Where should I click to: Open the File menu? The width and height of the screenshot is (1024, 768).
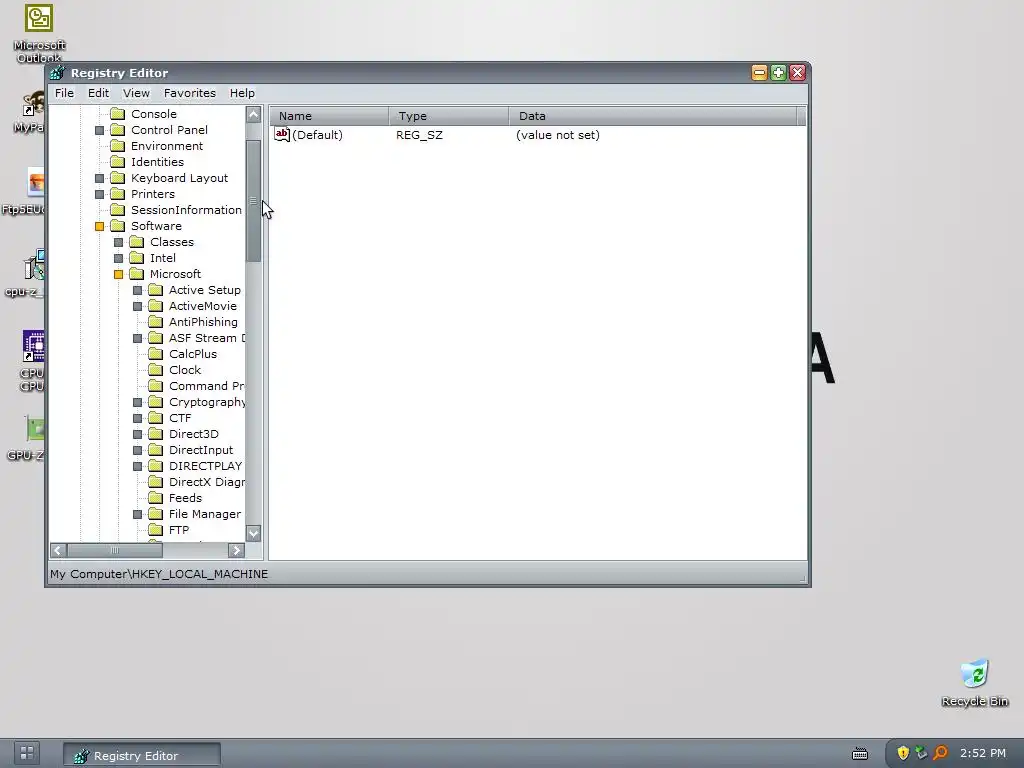(64, 93)
